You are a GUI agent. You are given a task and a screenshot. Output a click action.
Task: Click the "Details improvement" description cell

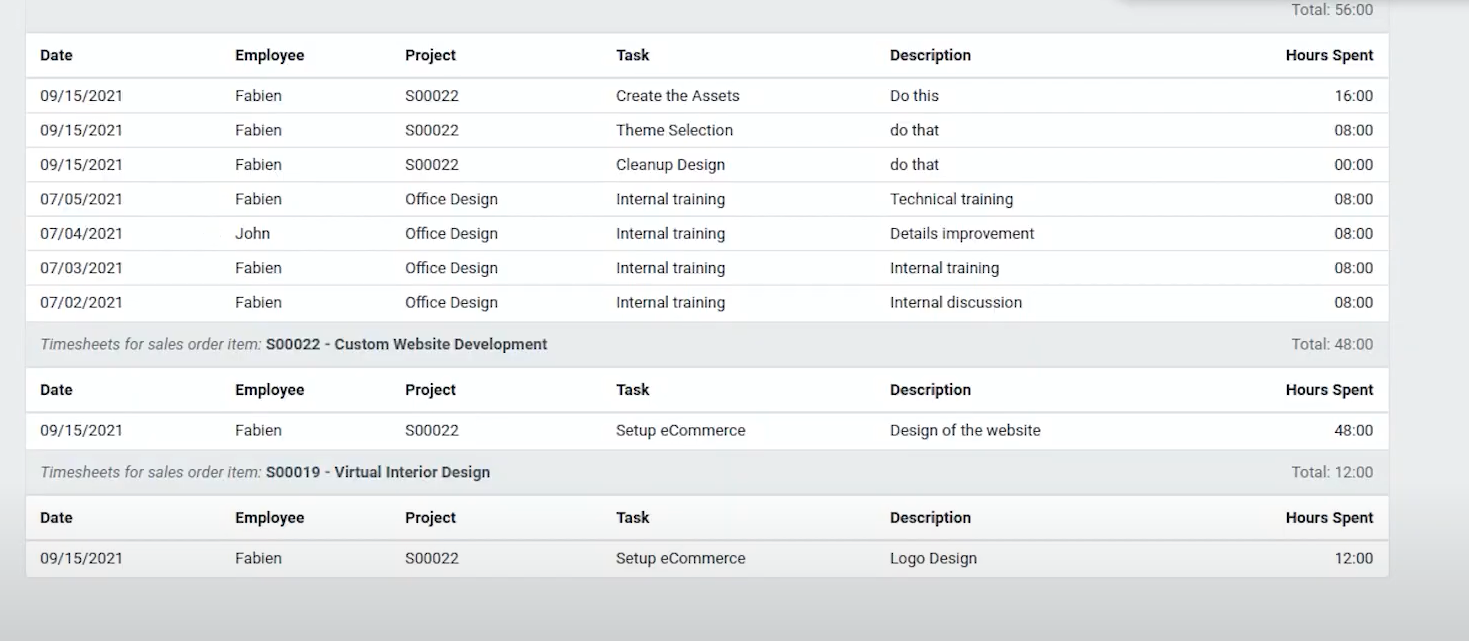tap(961, 234)
